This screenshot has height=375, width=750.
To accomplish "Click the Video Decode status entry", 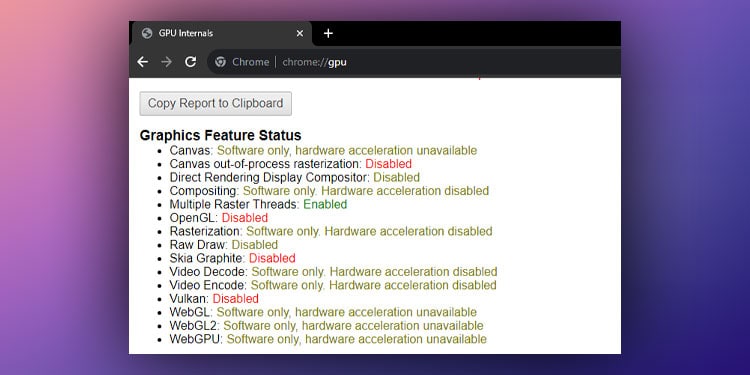I will [333, 272].
